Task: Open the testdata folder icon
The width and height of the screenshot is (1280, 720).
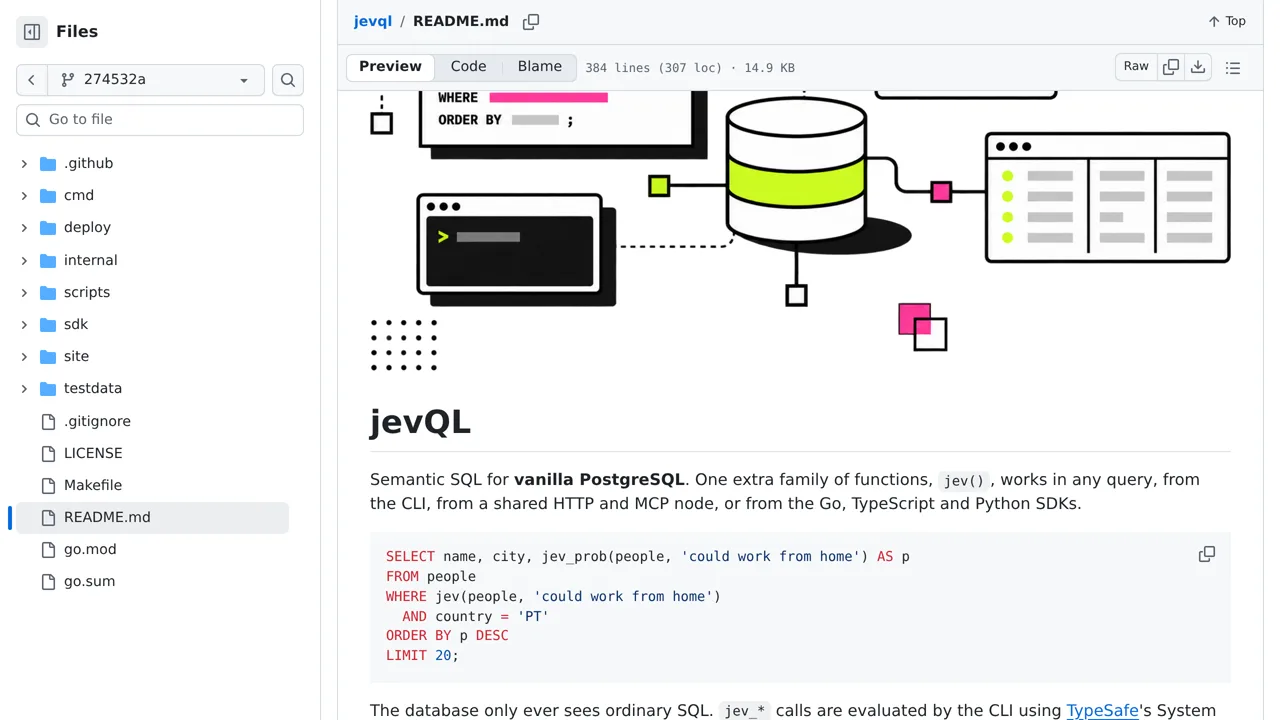Action: (x=48, y=389)
